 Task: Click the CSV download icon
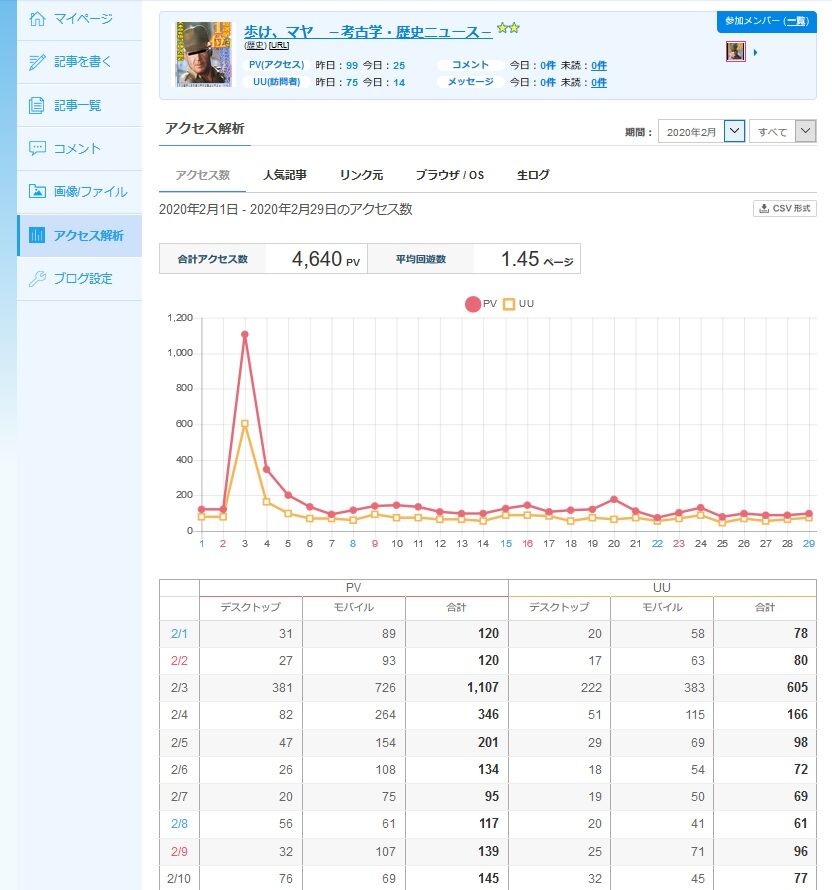[x=764, y=208]
